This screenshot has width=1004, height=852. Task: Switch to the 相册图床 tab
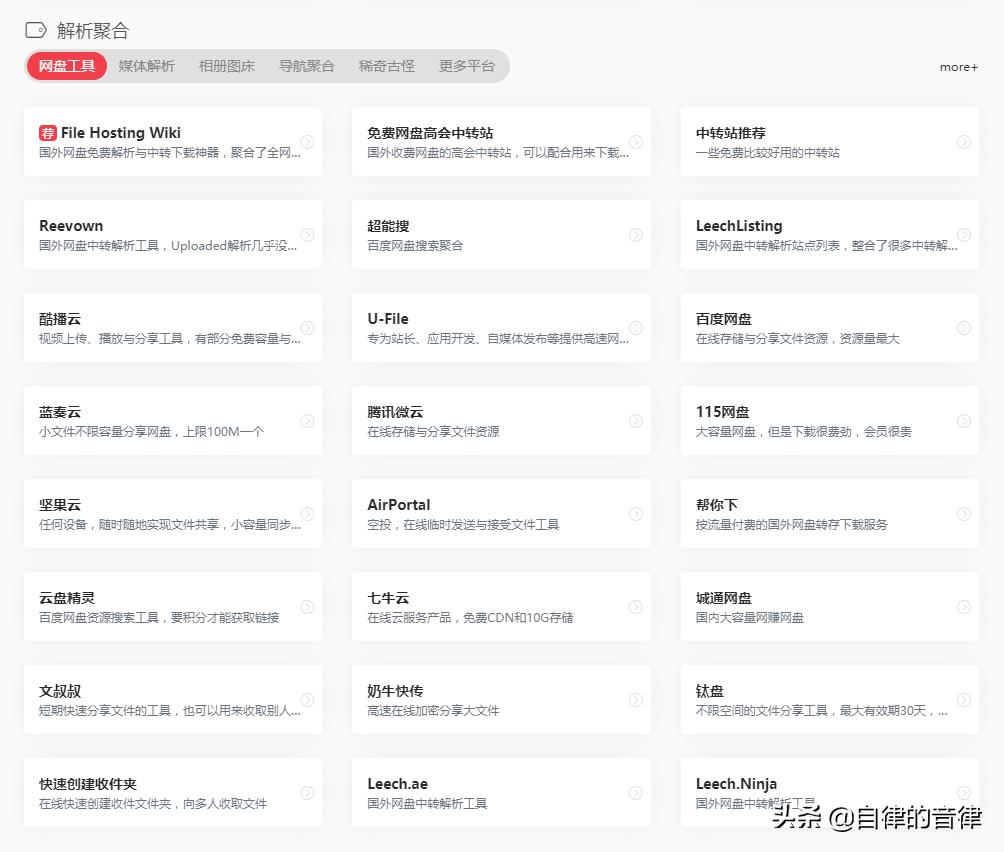226,66
